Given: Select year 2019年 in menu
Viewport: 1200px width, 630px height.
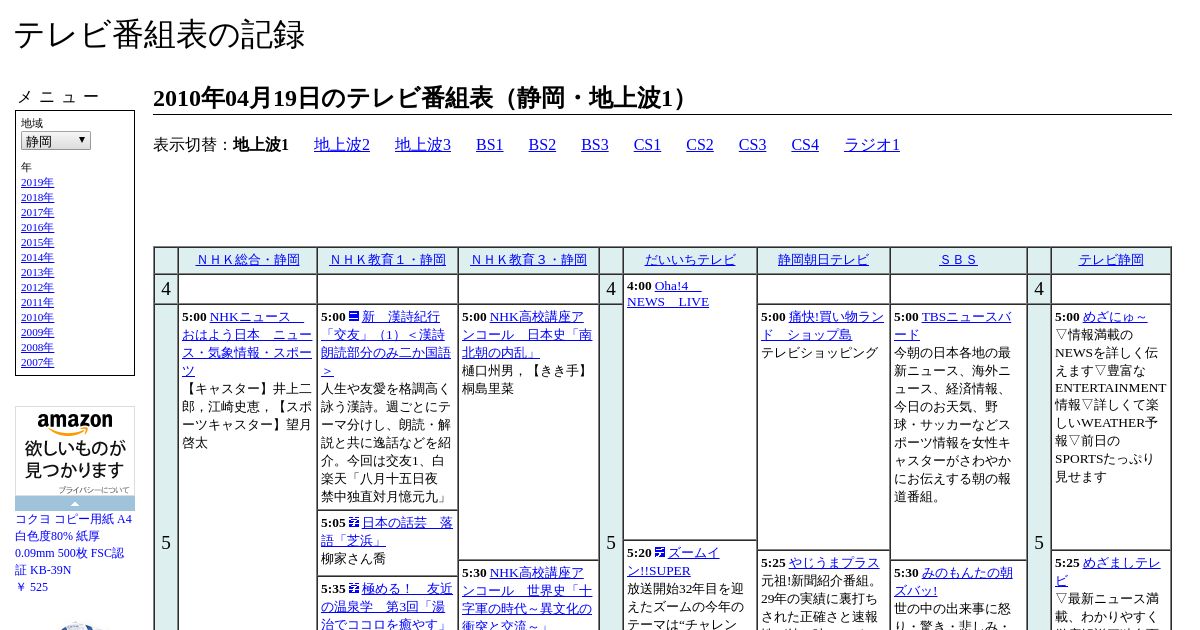Looking at the screenshot, I should 37,183.
